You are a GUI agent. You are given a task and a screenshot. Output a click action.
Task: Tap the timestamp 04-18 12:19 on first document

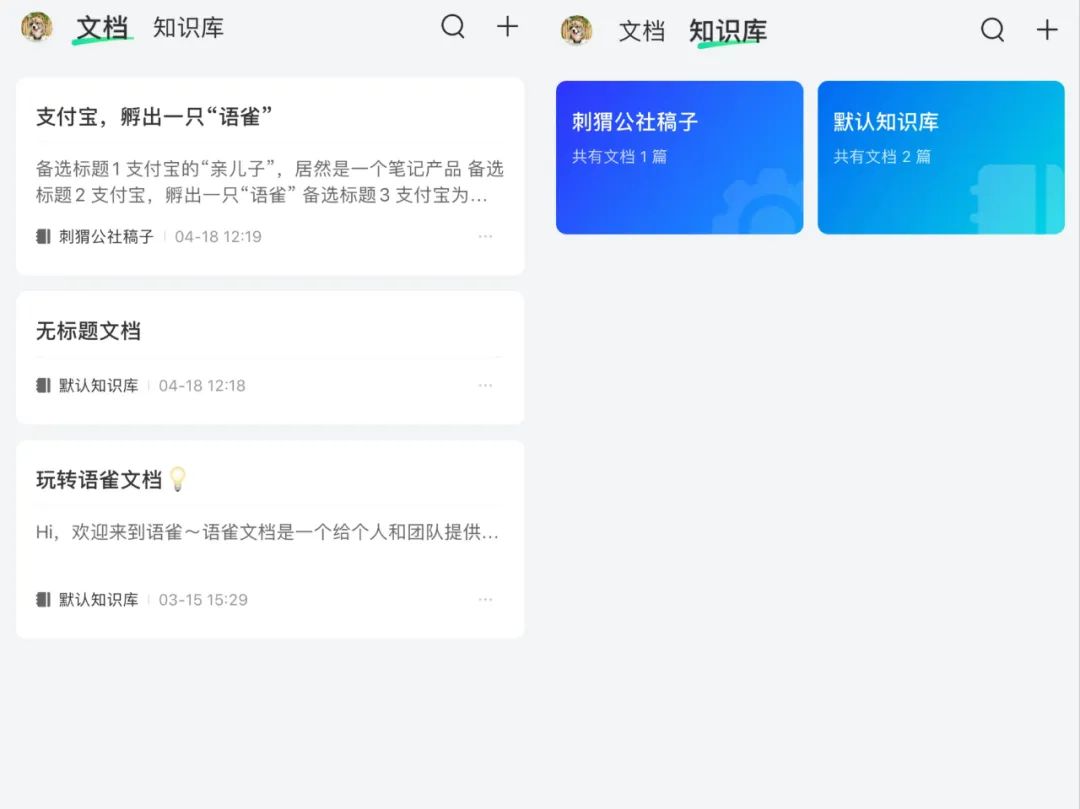pyautogui.click(x=218, y=236)
